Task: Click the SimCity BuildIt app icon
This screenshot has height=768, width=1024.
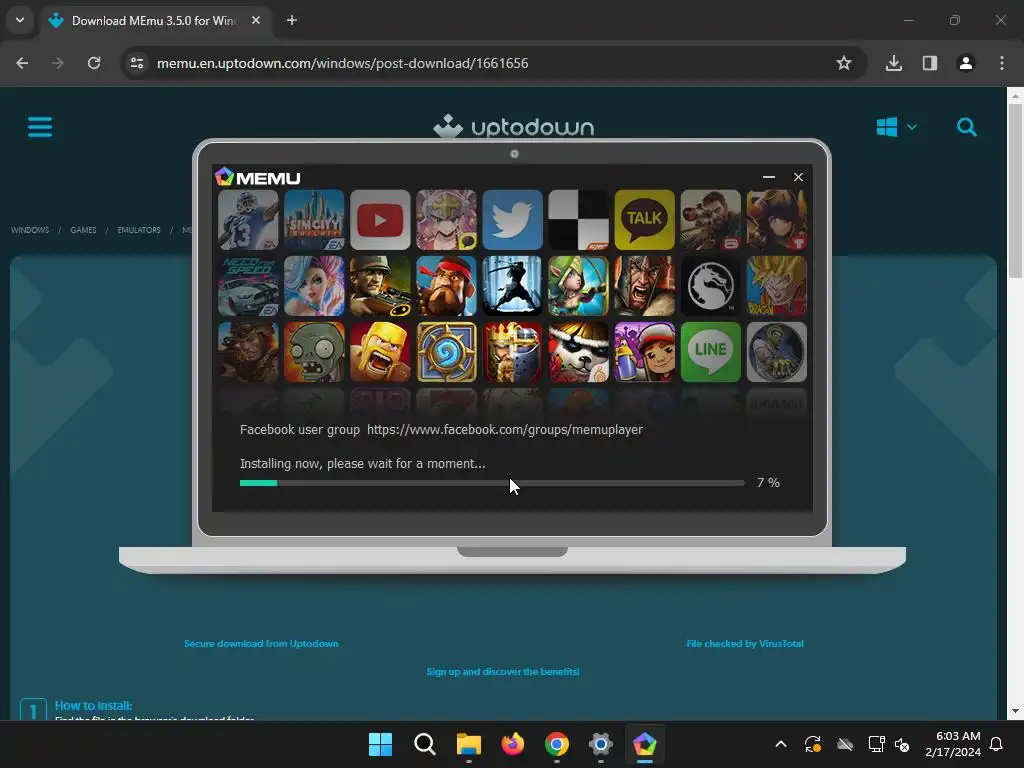Action: [314, 220]
